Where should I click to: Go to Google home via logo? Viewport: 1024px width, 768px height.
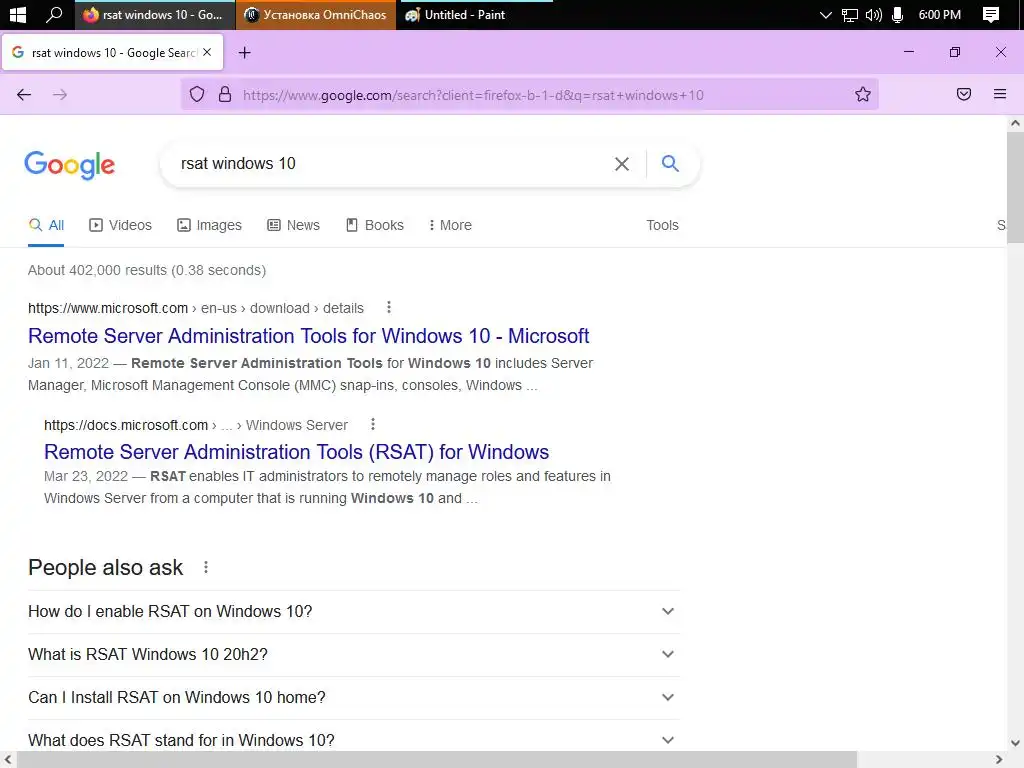[x=70, y=165]
